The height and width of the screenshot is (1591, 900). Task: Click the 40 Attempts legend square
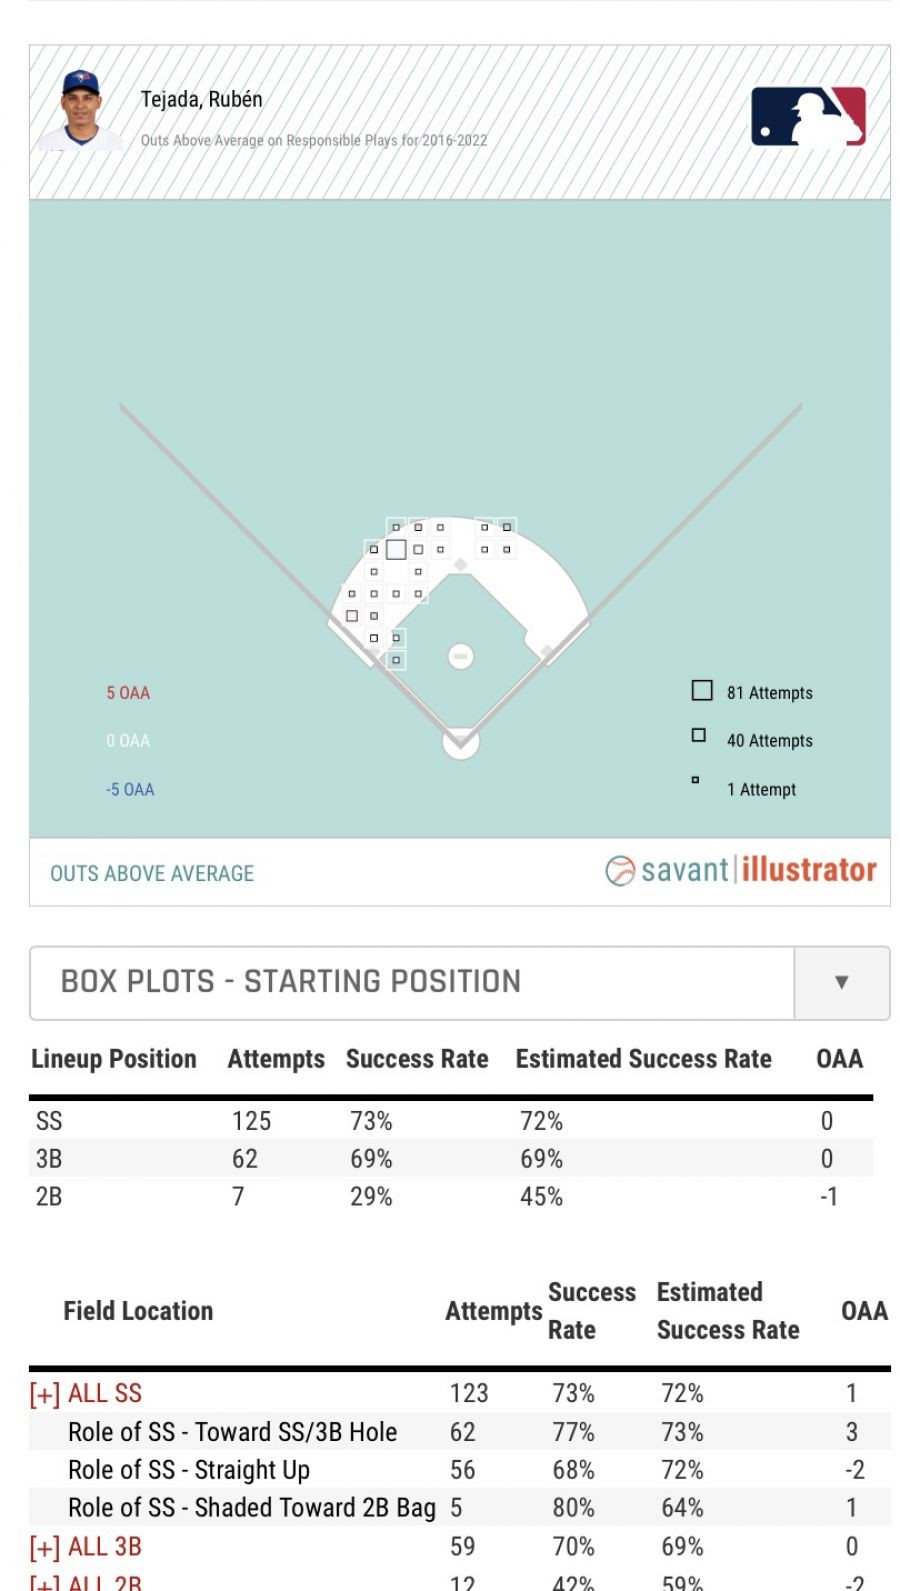pos(699,736)
